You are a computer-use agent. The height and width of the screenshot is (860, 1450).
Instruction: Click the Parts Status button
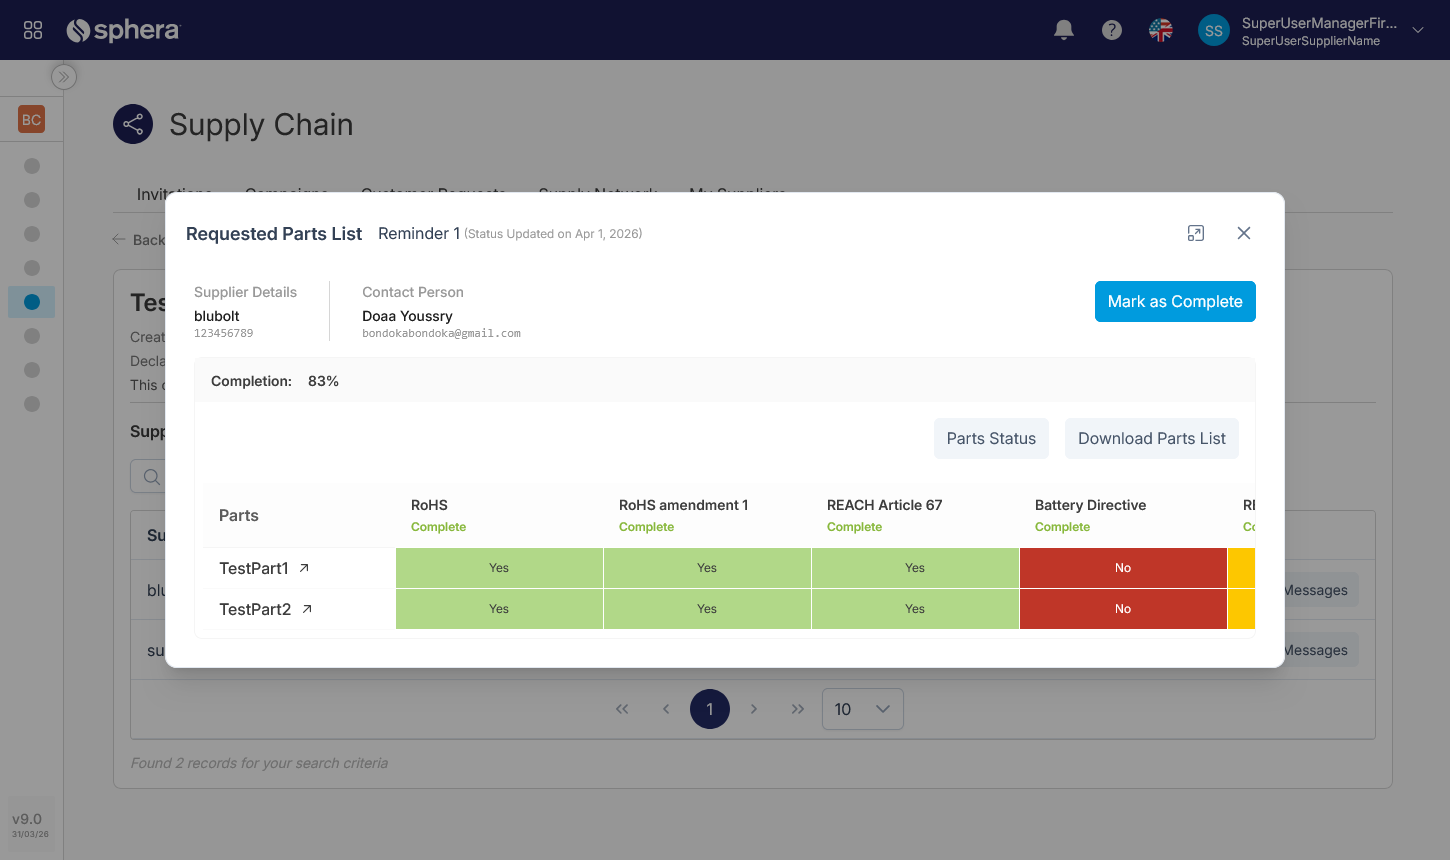tap(991, 439)
